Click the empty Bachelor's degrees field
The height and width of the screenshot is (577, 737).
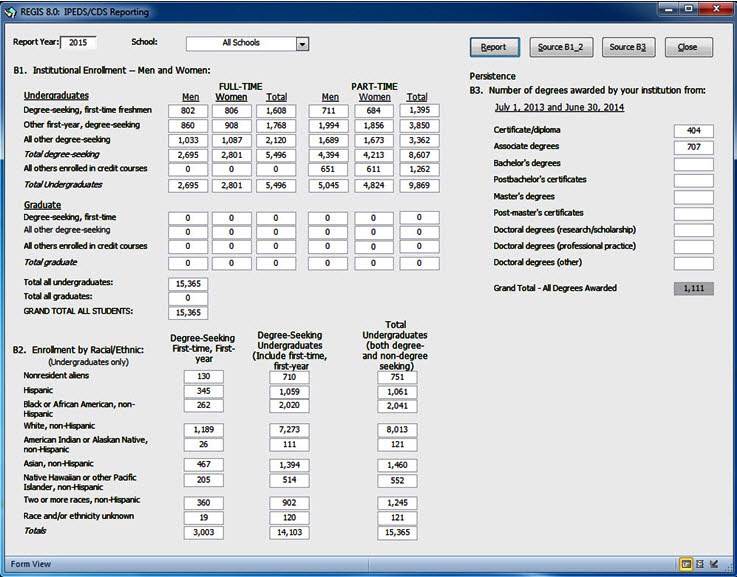(693, 164)
